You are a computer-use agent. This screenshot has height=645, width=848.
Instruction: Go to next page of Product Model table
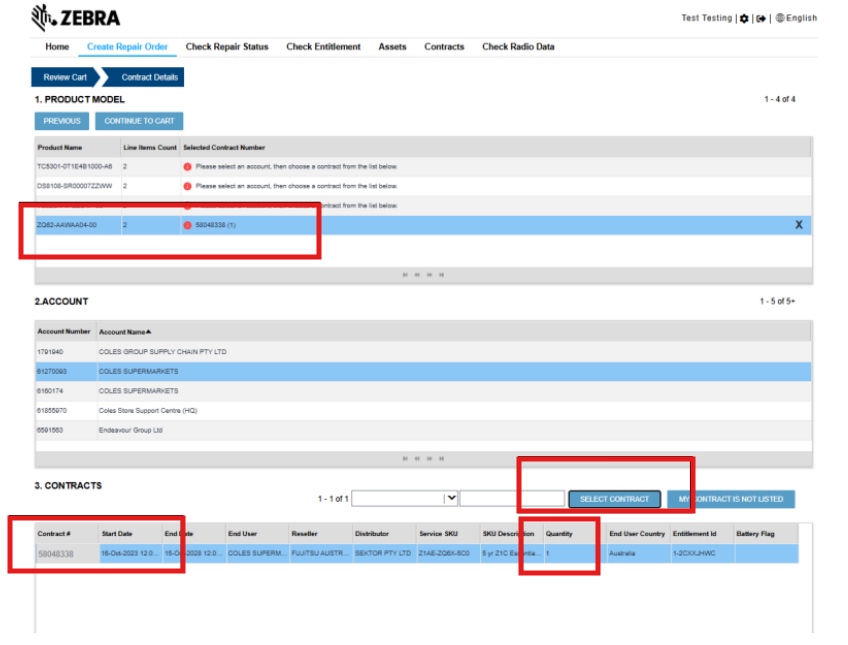pyautogui.click(x=429, y=275)
